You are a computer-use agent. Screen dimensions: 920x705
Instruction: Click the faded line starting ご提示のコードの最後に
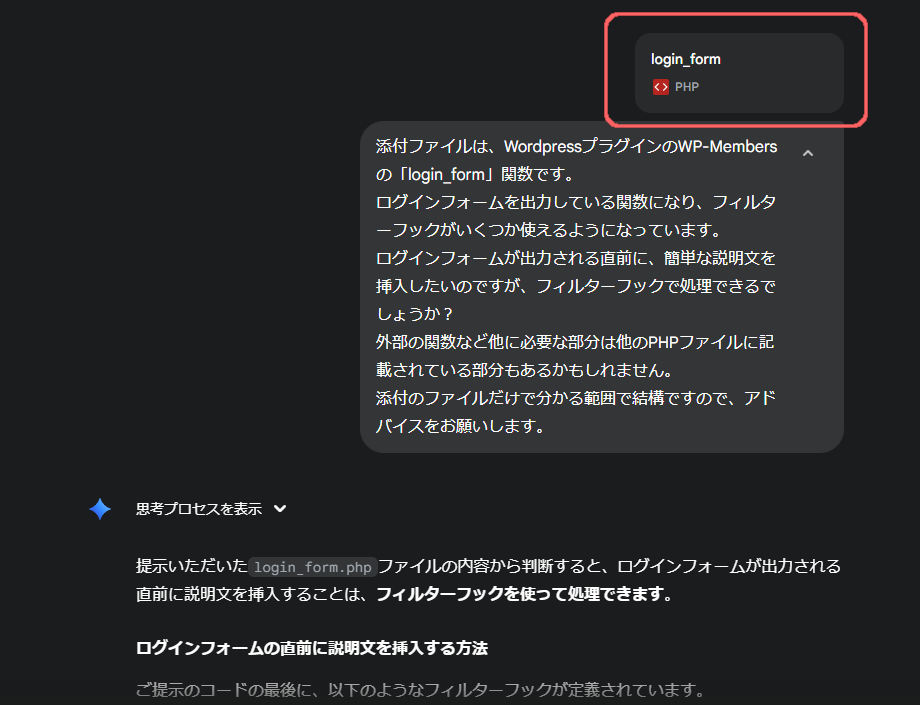point(420,690)
